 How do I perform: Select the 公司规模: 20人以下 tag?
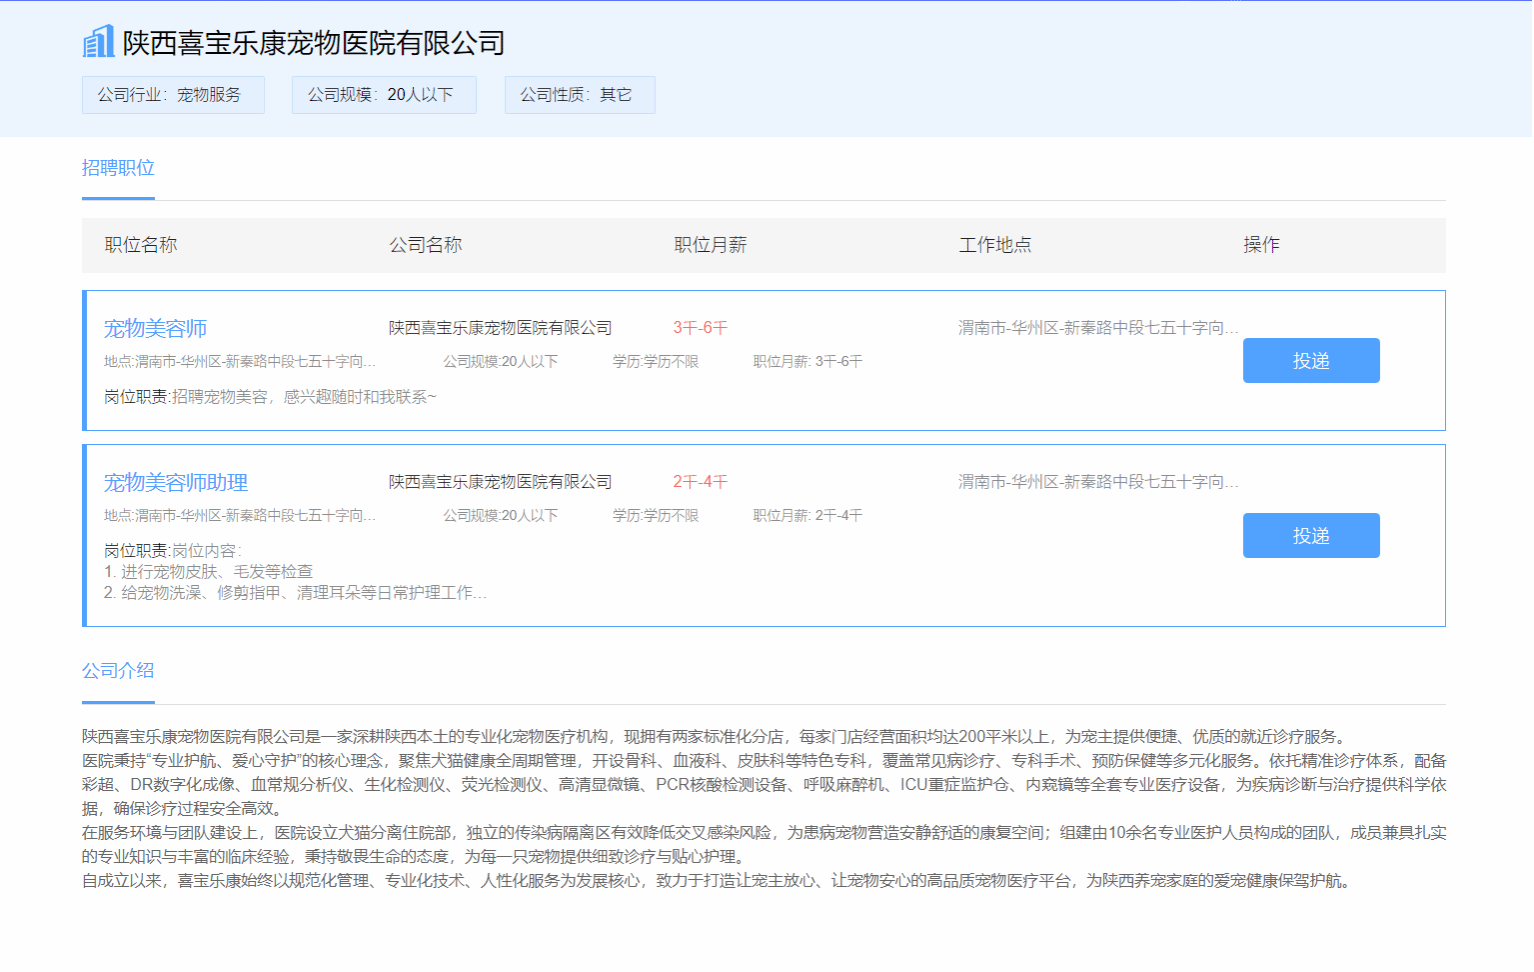383,95
